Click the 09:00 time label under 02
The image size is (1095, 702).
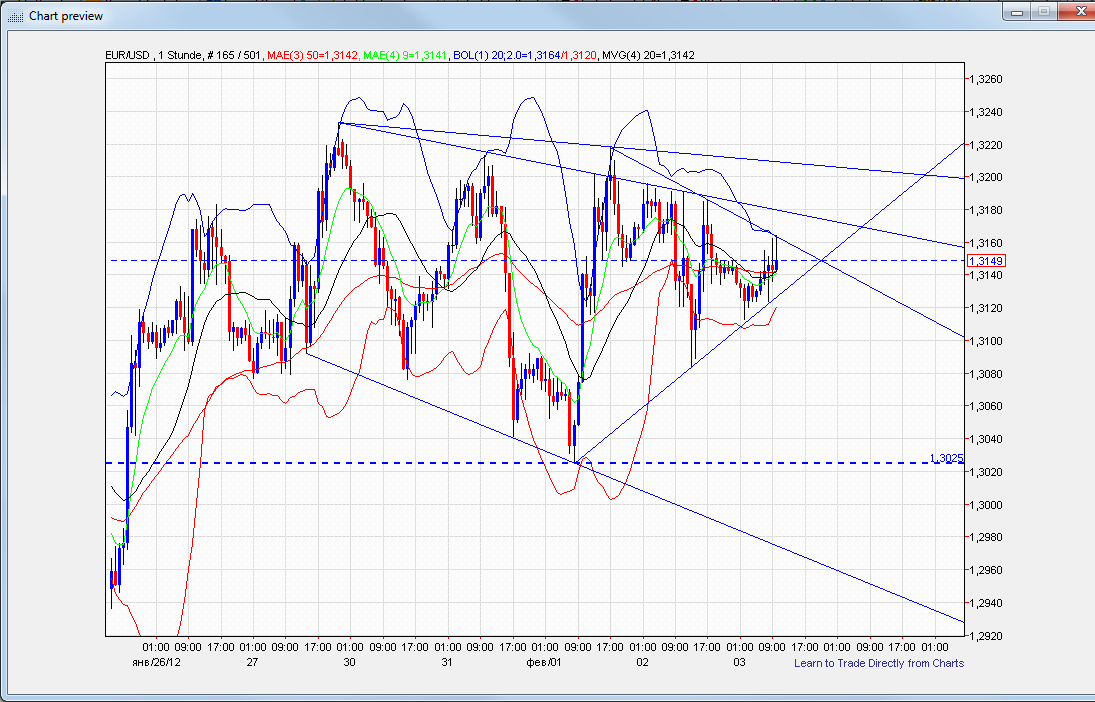click(x=677, y=646)
